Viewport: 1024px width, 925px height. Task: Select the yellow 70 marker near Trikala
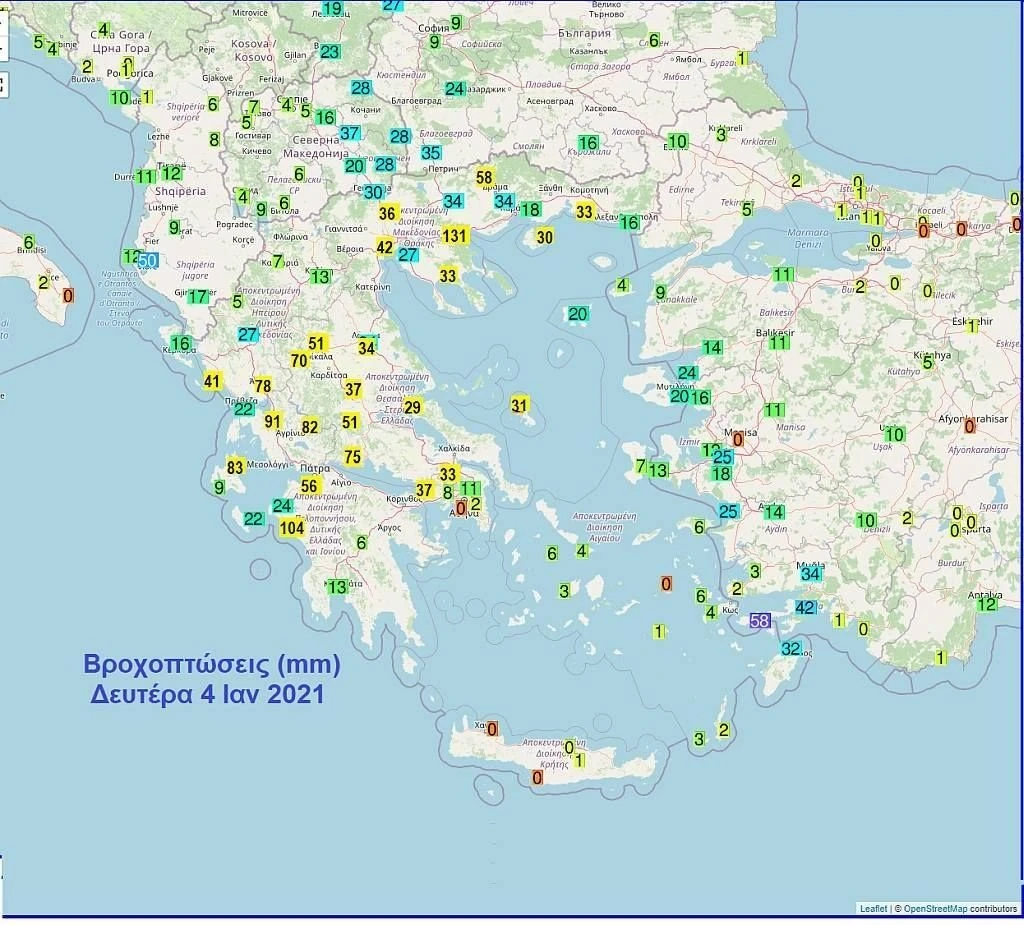[298, 360]
